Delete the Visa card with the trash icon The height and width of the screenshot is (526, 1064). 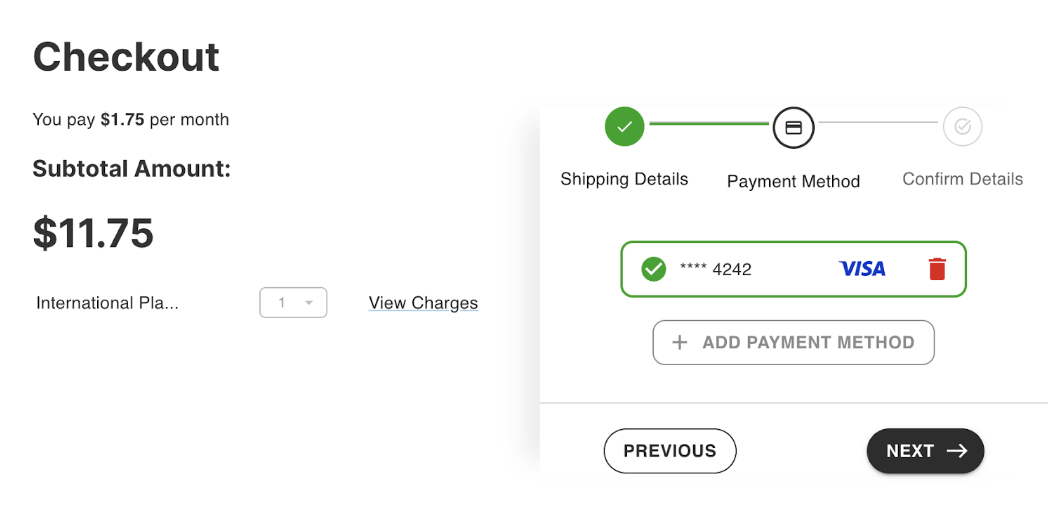tap(937, 269)
